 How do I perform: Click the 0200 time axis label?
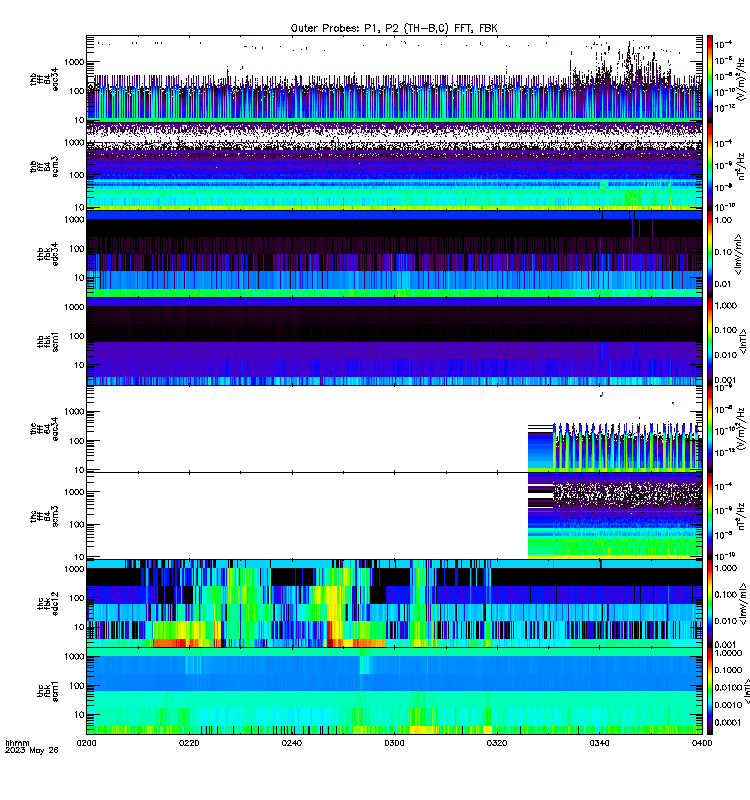[86, 743]
